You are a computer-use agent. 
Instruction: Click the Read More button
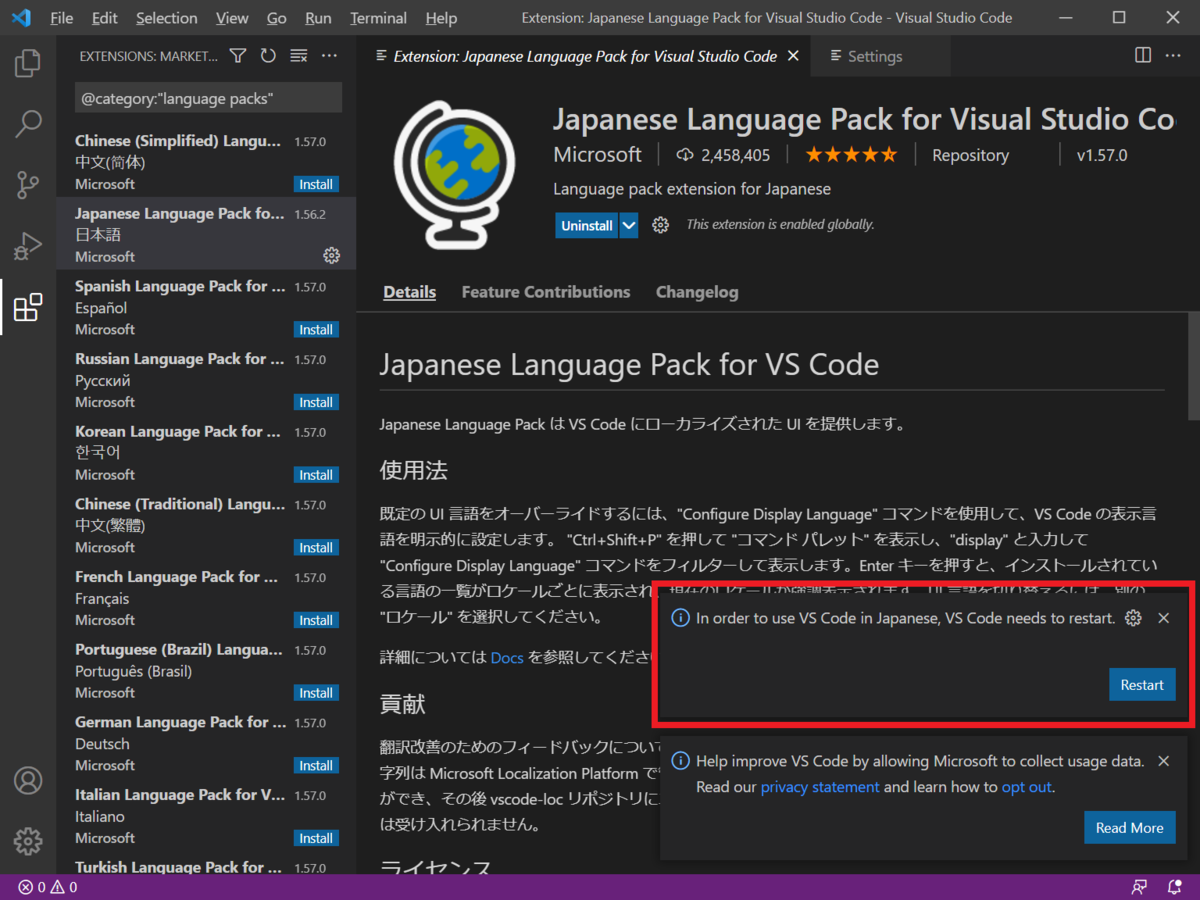pos(1129,828)
